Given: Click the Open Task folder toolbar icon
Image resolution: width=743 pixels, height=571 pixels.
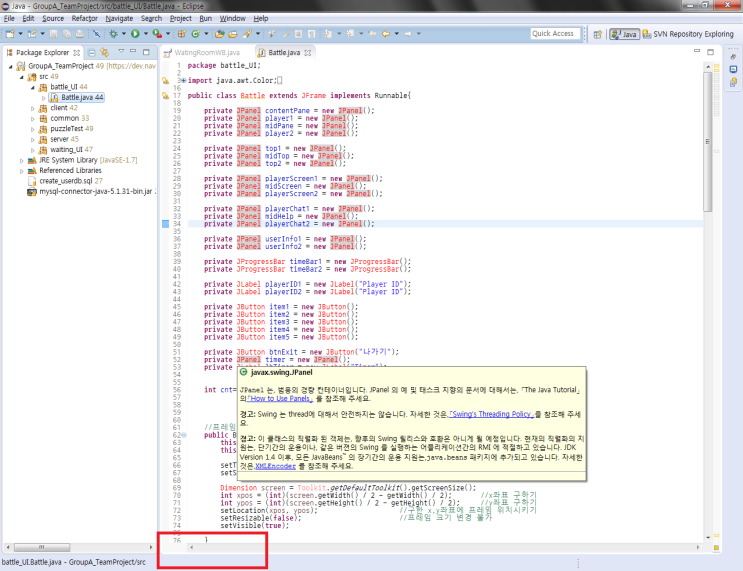Looking at the screenshot, I should pos(233,34).
